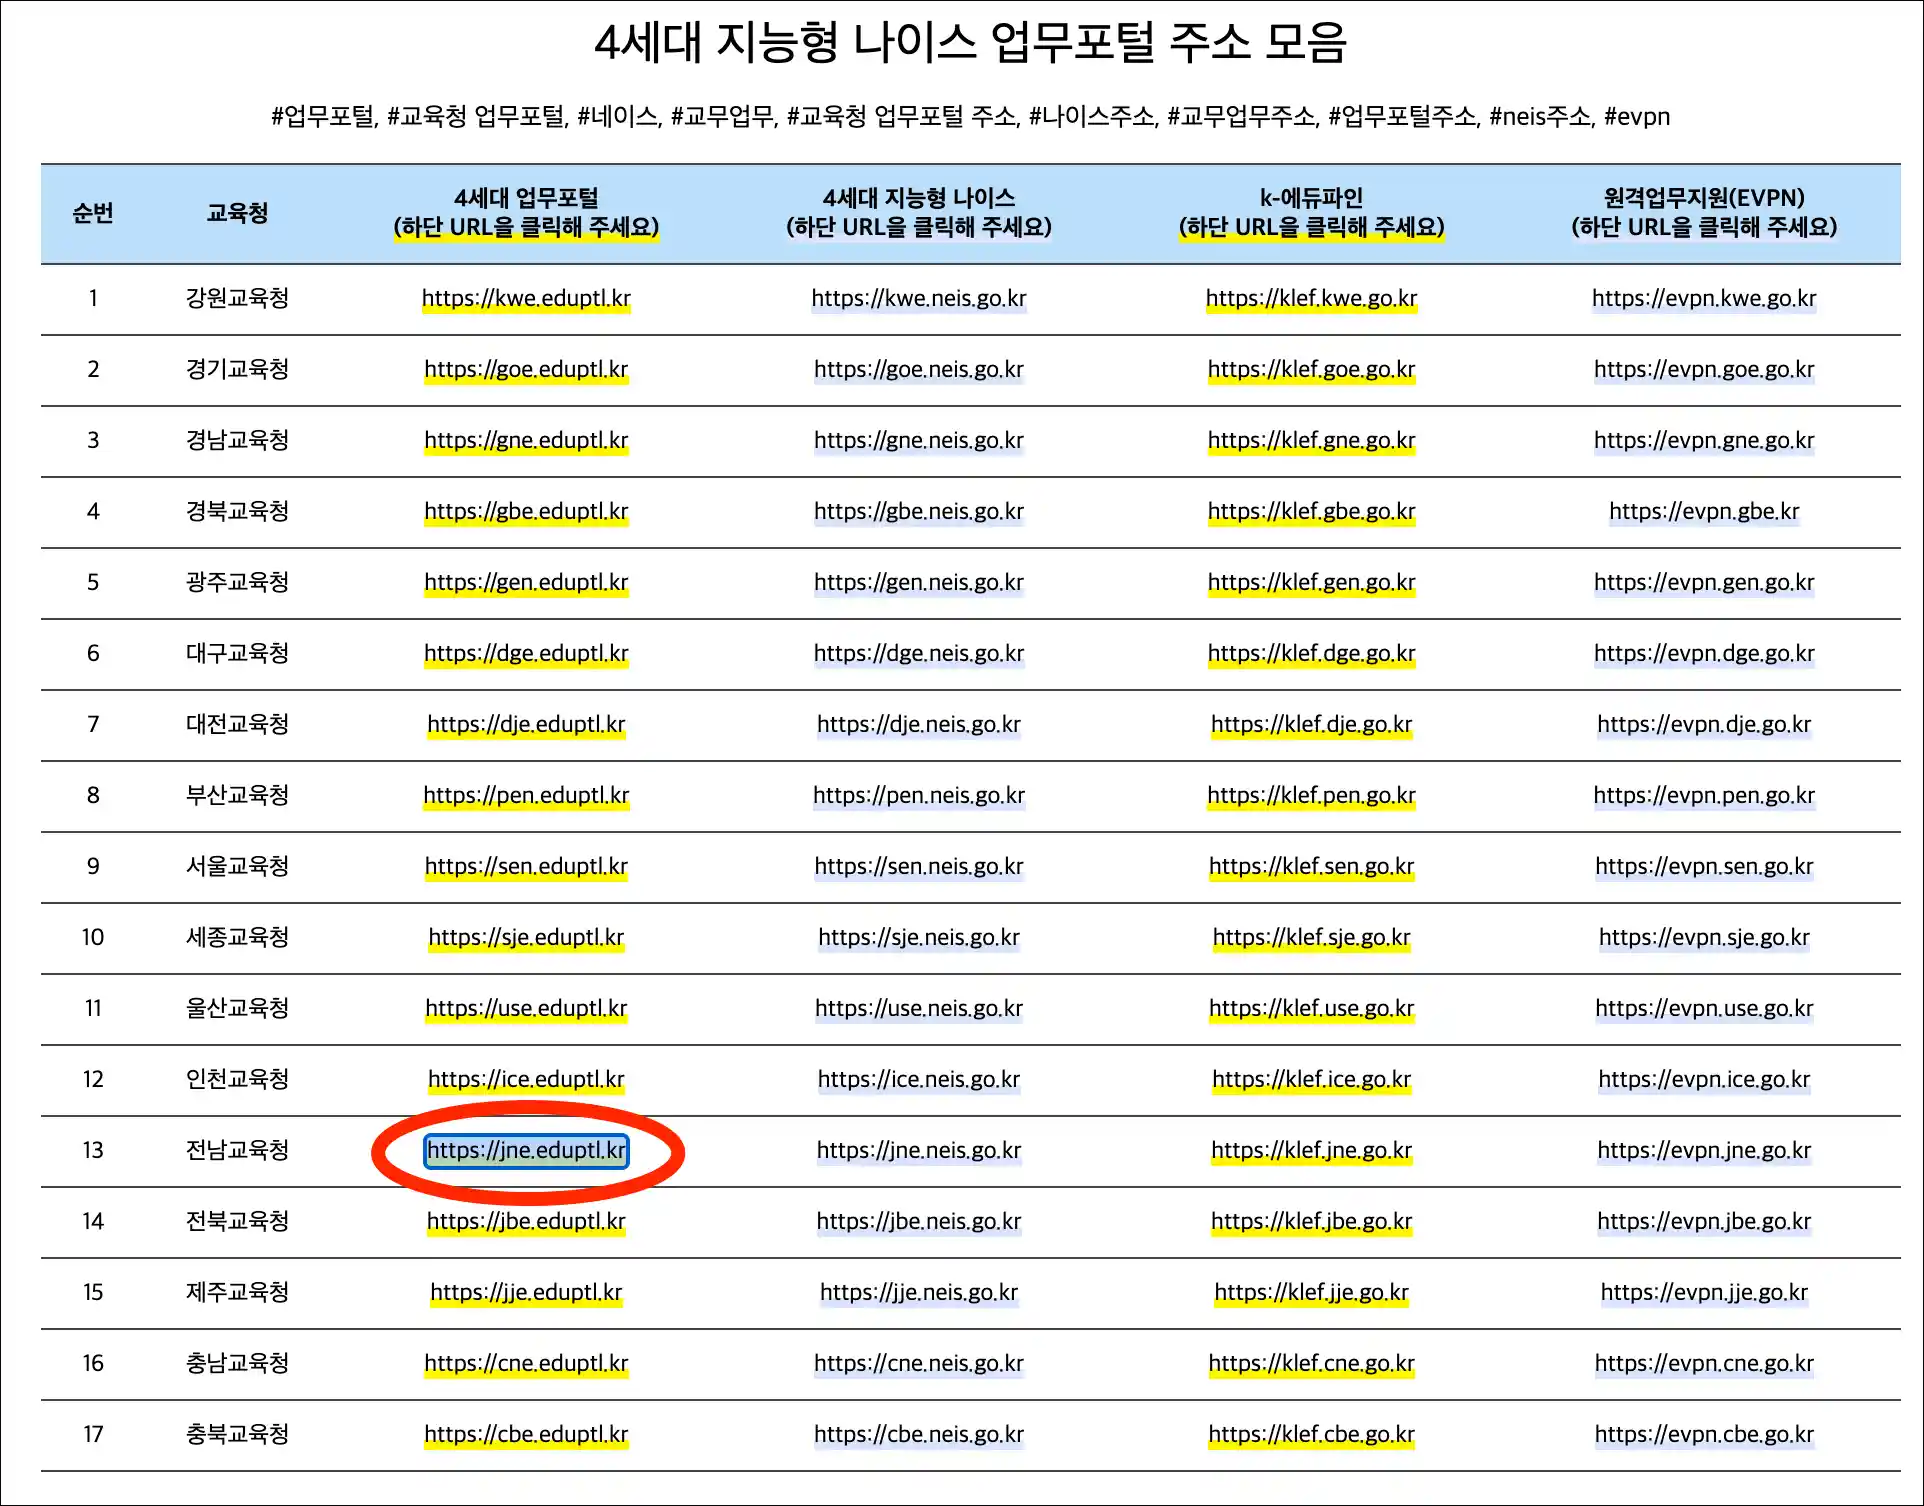Open https://cne.eduptl.kr 충남 portal
The height and width of the screenshot is (1506, 1924).
(x=526, y=1363)
